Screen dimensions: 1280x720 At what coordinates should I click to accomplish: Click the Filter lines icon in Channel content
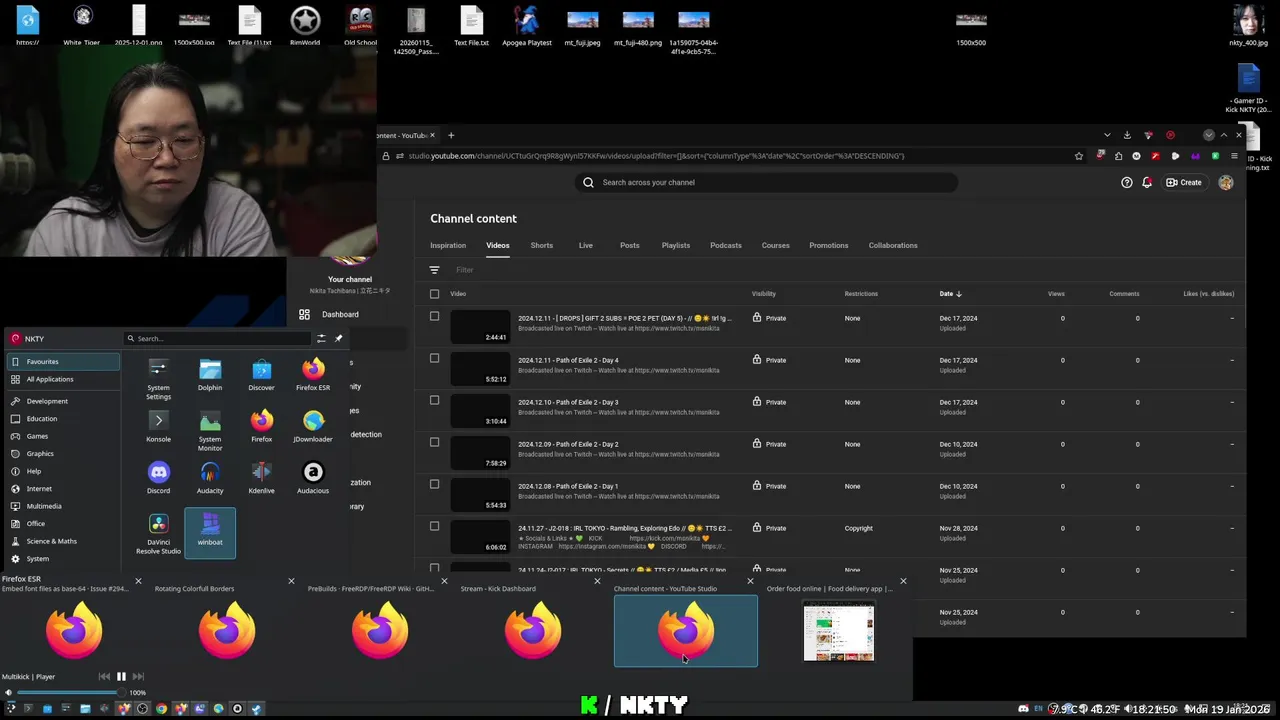434,270
